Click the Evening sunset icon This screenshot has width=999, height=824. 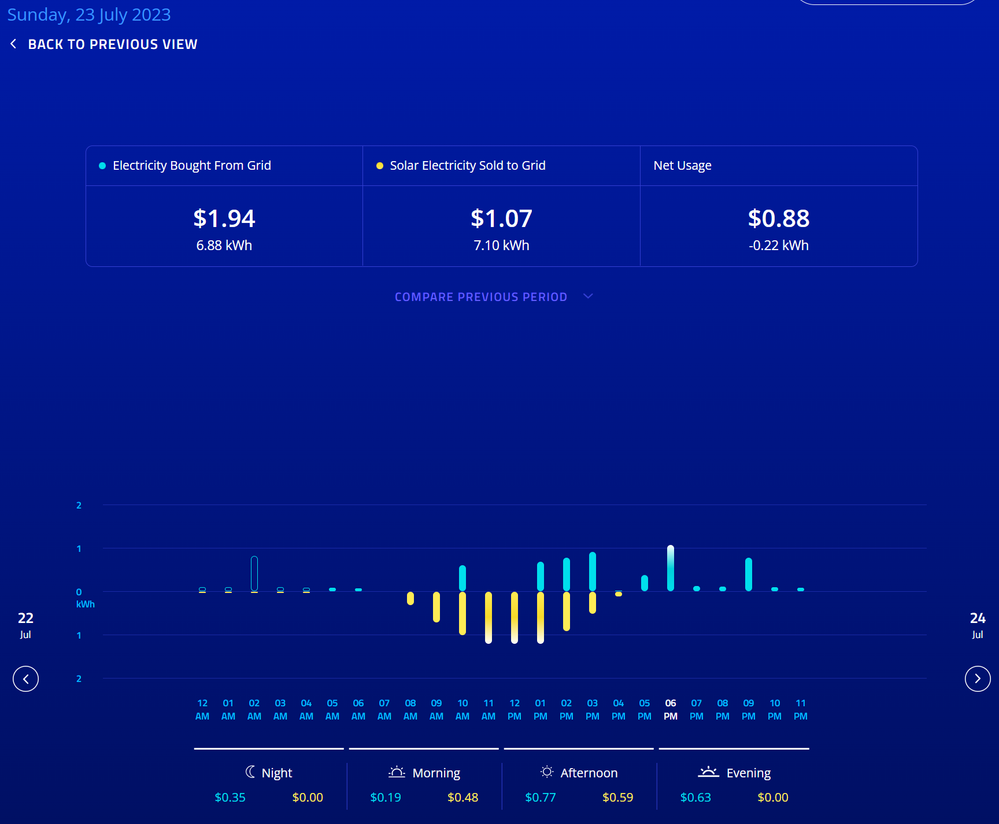[x=708, y=772]
